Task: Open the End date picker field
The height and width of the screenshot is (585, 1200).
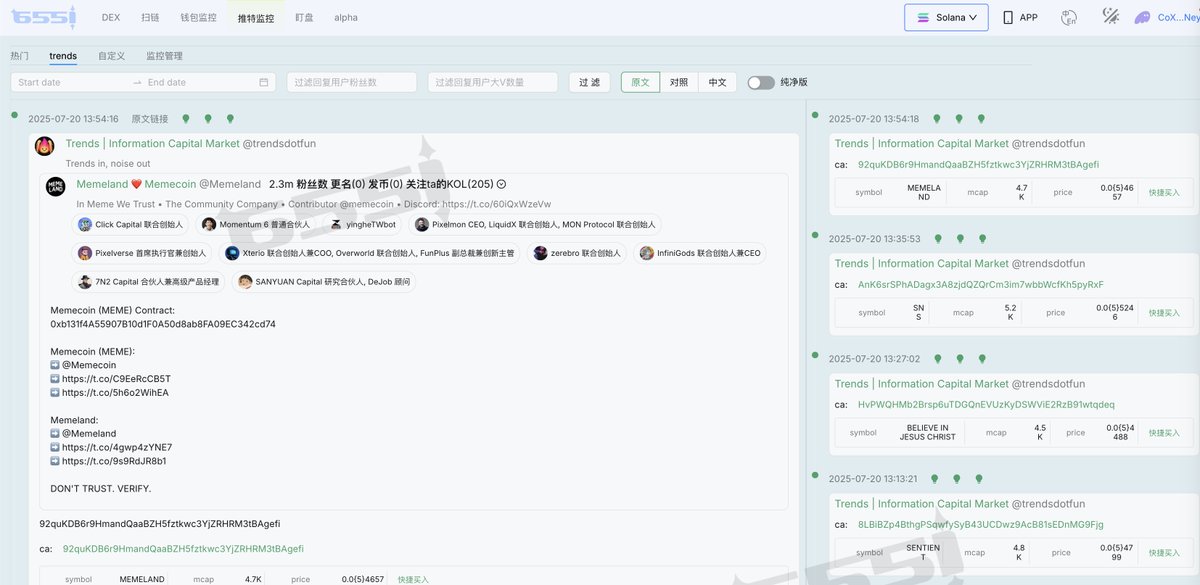Action: coord(200,82)
